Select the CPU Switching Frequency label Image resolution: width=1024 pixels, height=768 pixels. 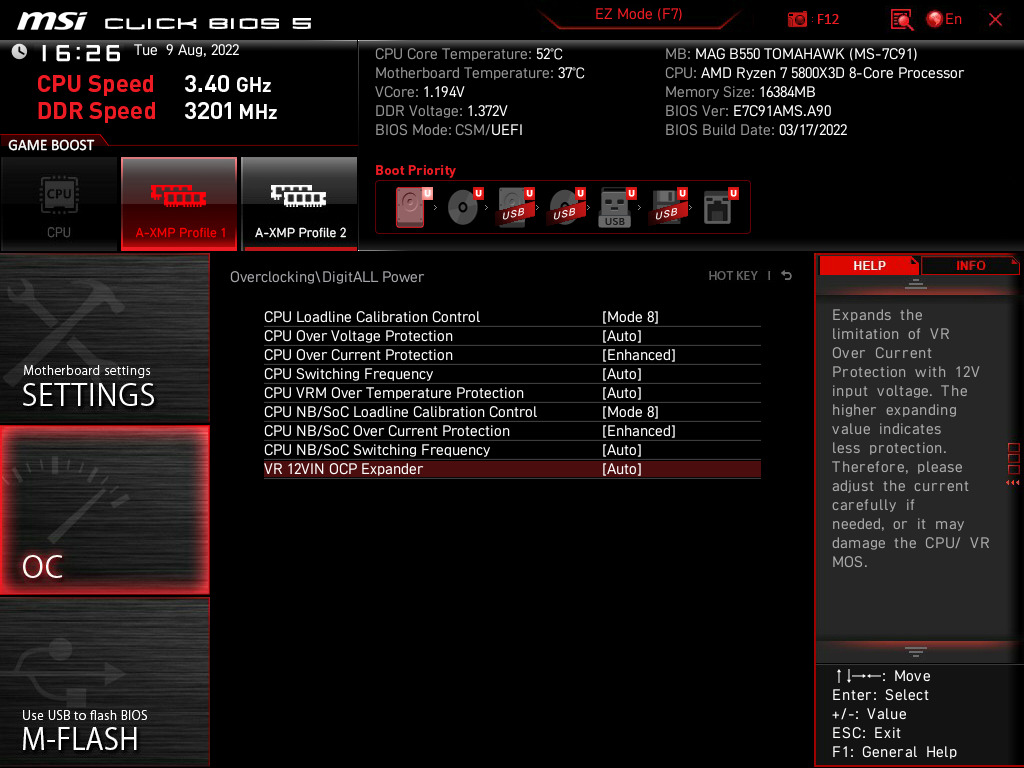pyautogui.click(x=348, y=374)
